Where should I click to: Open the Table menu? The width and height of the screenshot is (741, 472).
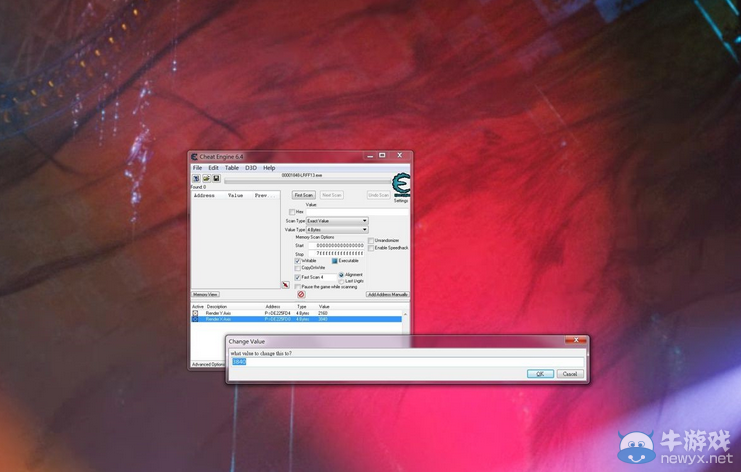[232, 168]
